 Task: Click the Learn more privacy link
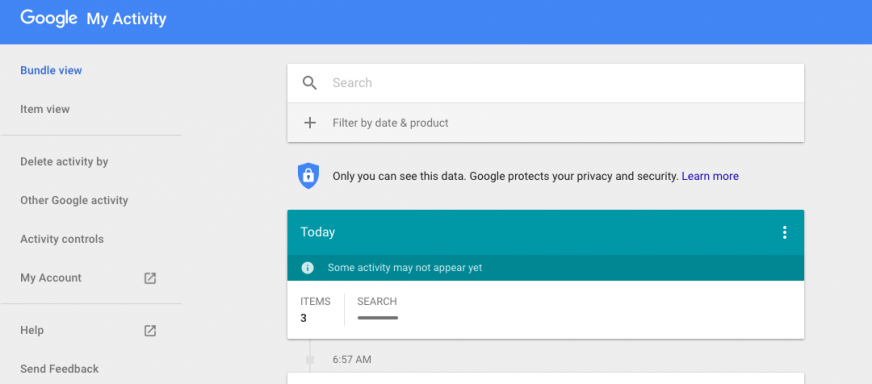[710, 176]
